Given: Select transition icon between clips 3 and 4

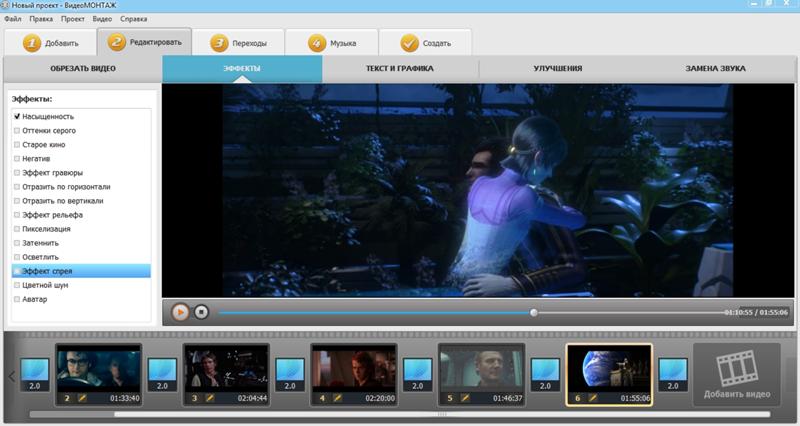Looking at the screenshot, I should (x=290, y=374).
